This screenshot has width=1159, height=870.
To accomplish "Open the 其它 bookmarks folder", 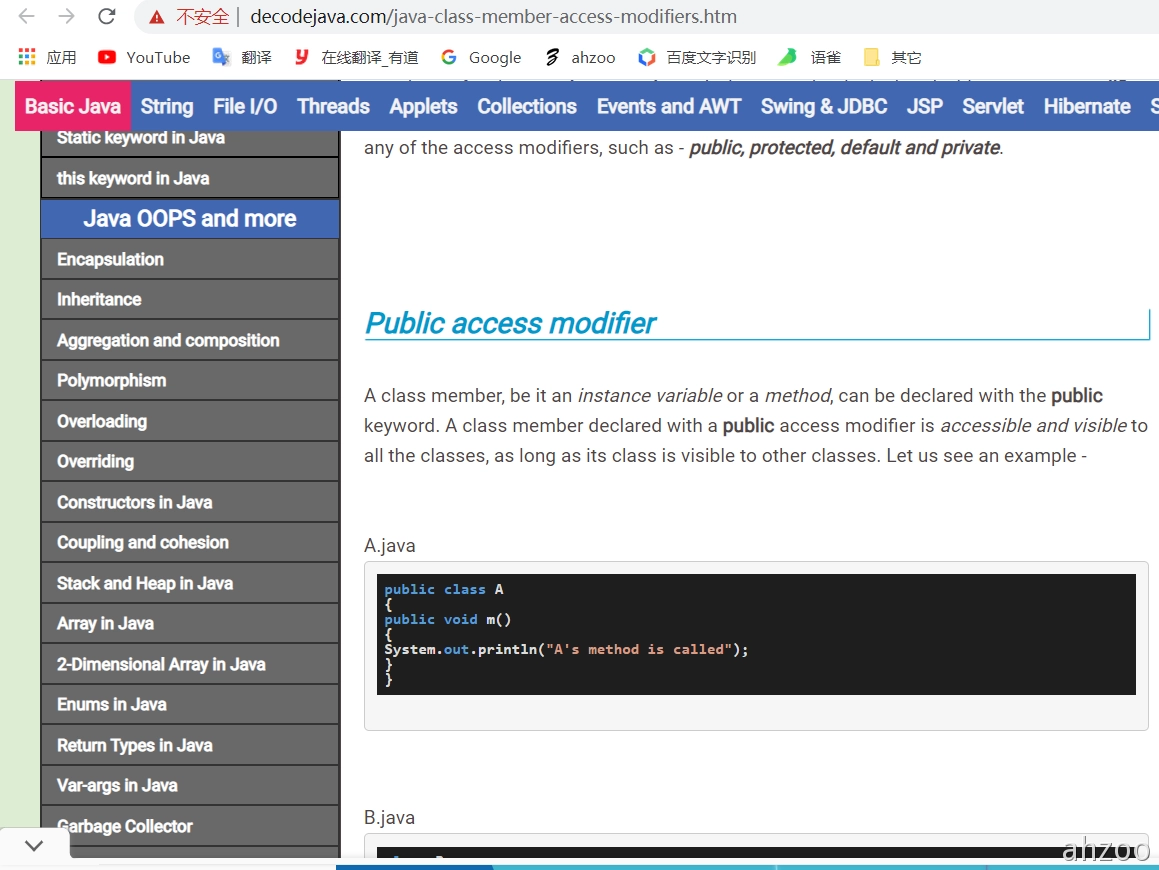I will point(893,57).
